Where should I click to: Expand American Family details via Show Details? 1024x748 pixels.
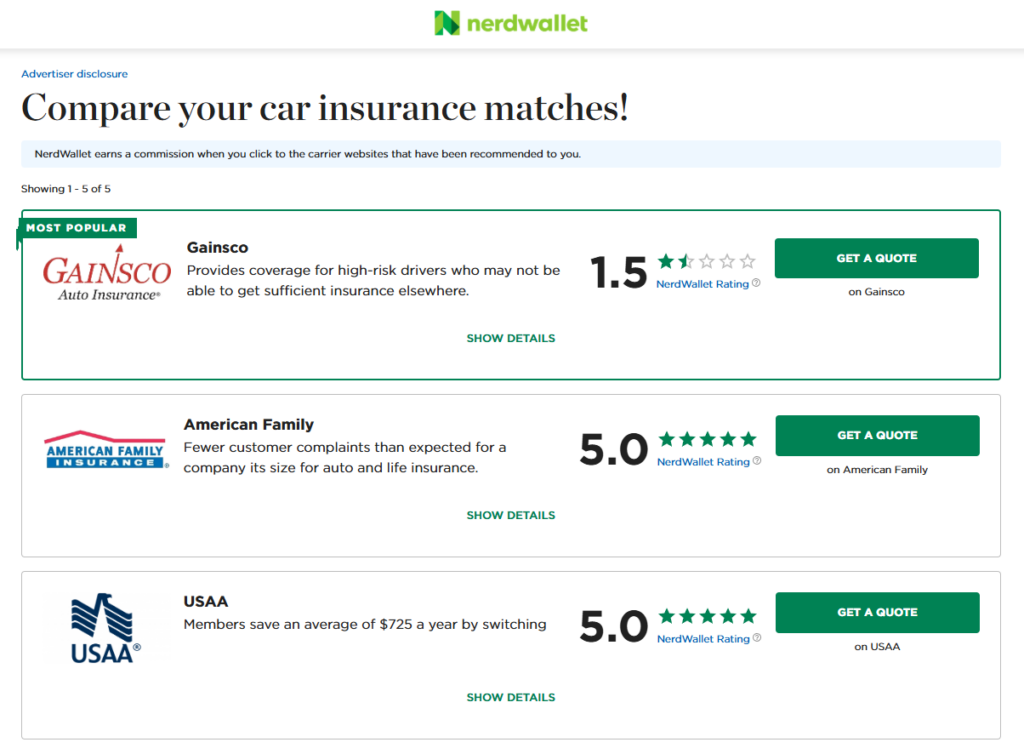pyautogui.click(x=510, y=515)
